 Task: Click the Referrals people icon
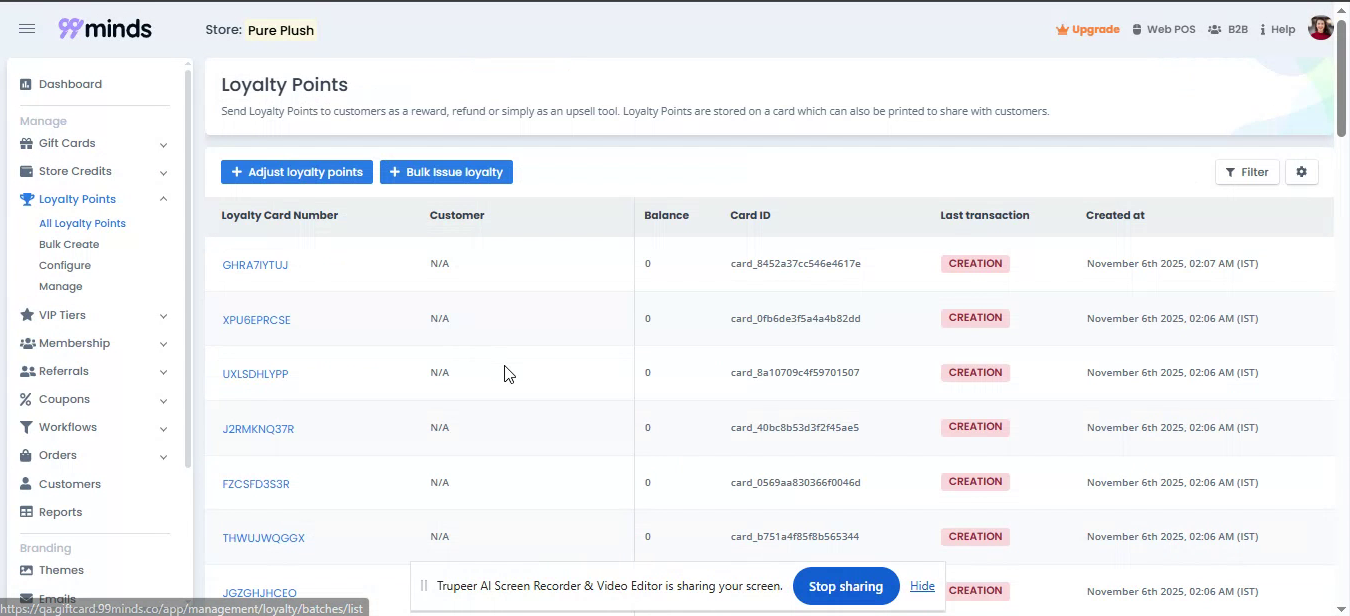(x=27, y=372)
